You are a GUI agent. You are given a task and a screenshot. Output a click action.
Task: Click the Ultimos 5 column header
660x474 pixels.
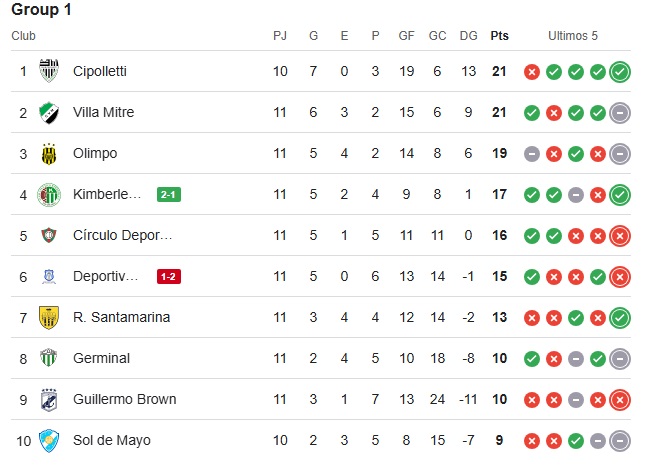point(573,36)
